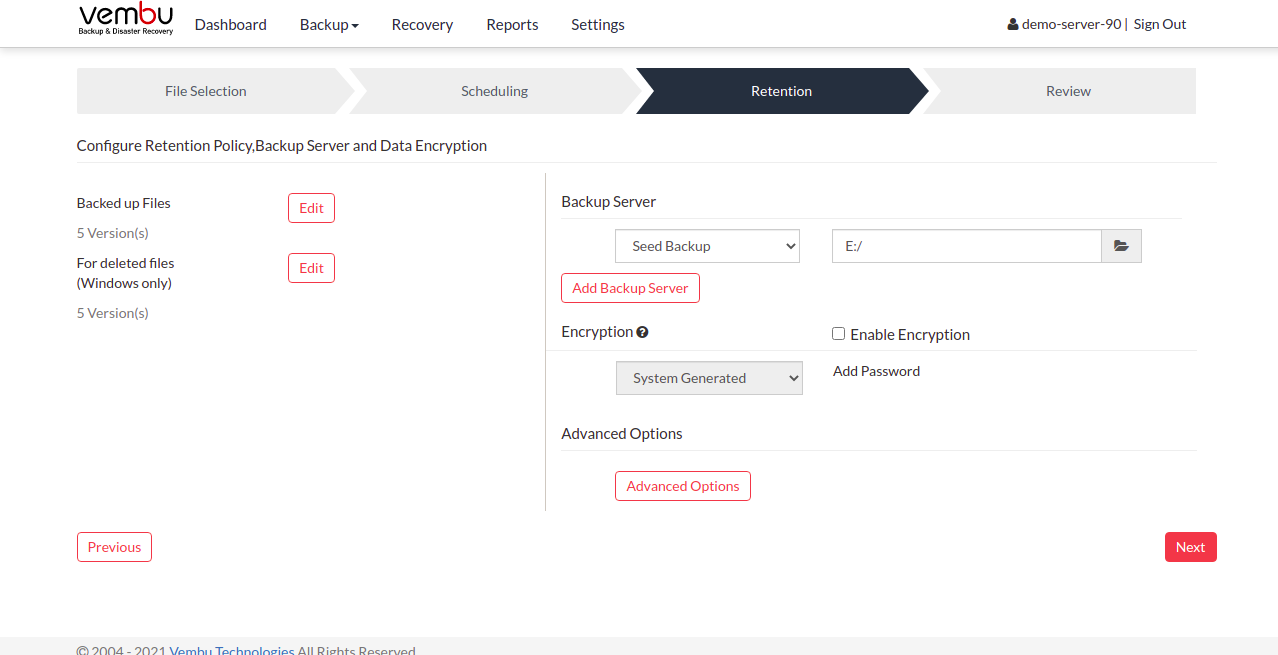Image resolution: width=1278 pixels, height=655 pixels.
Task: Click the Backed up Files label
Action: coord(124,203)
